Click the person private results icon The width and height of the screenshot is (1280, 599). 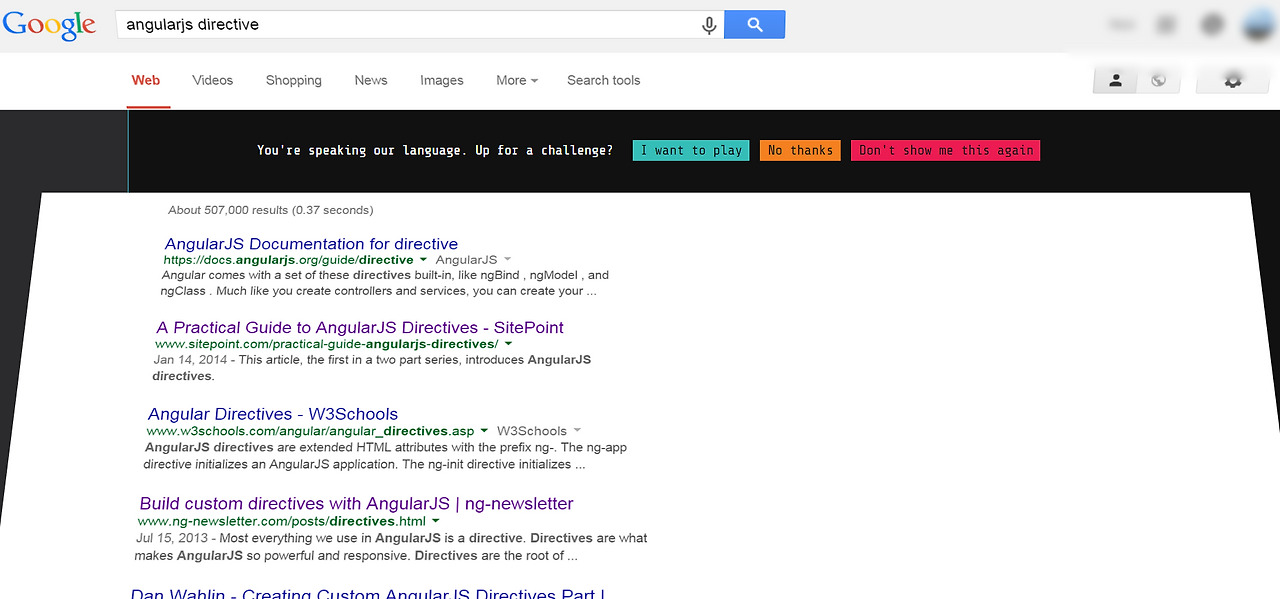point(1115,80)
